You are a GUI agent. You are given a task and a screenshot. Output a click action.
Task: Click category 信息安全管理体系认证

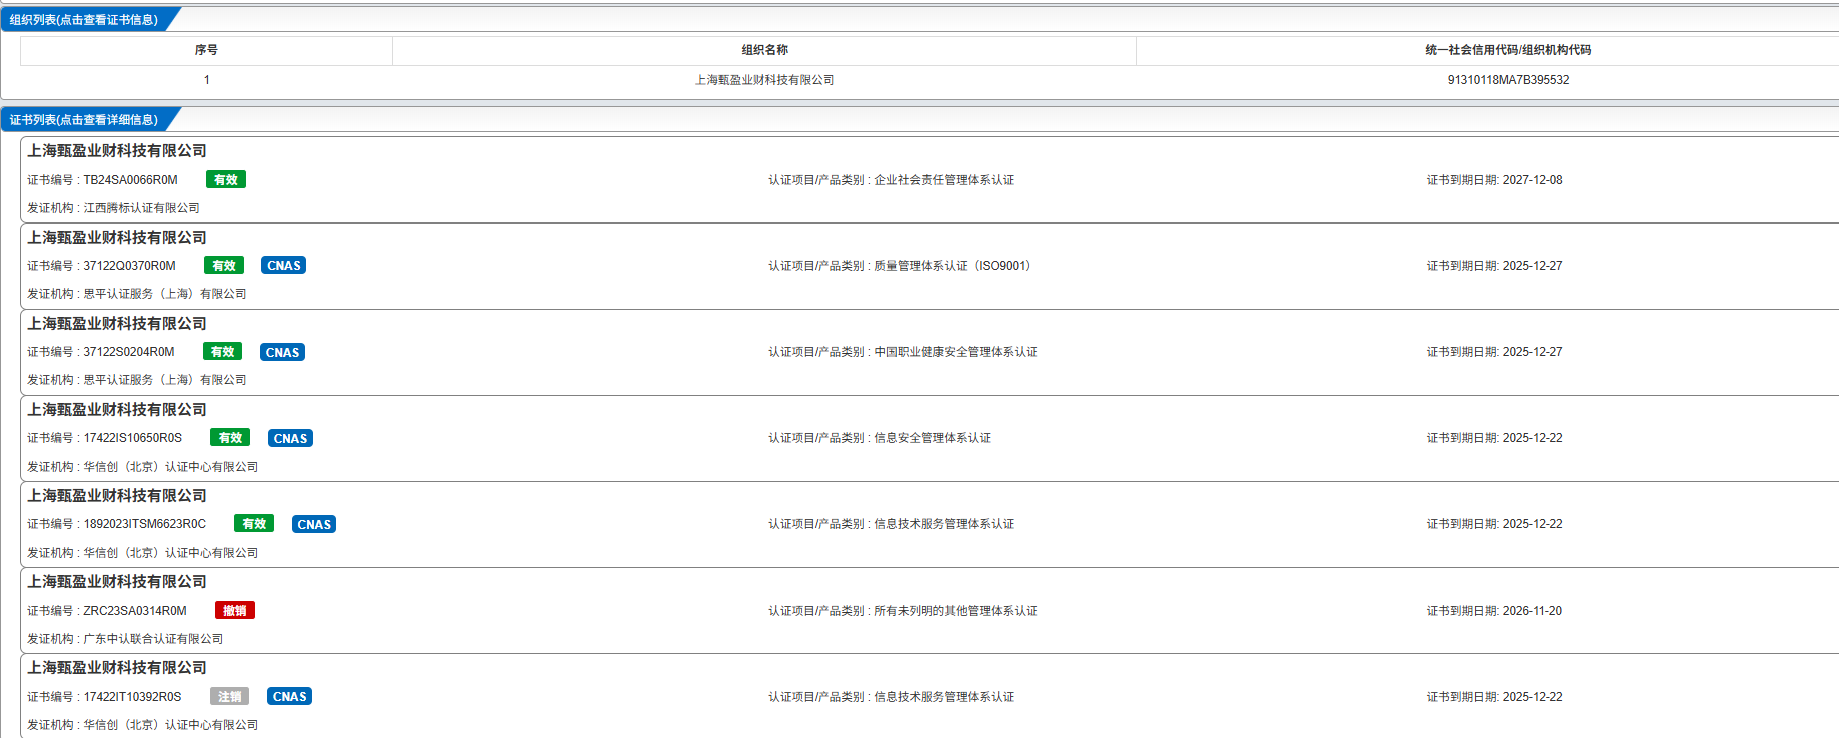932,438
